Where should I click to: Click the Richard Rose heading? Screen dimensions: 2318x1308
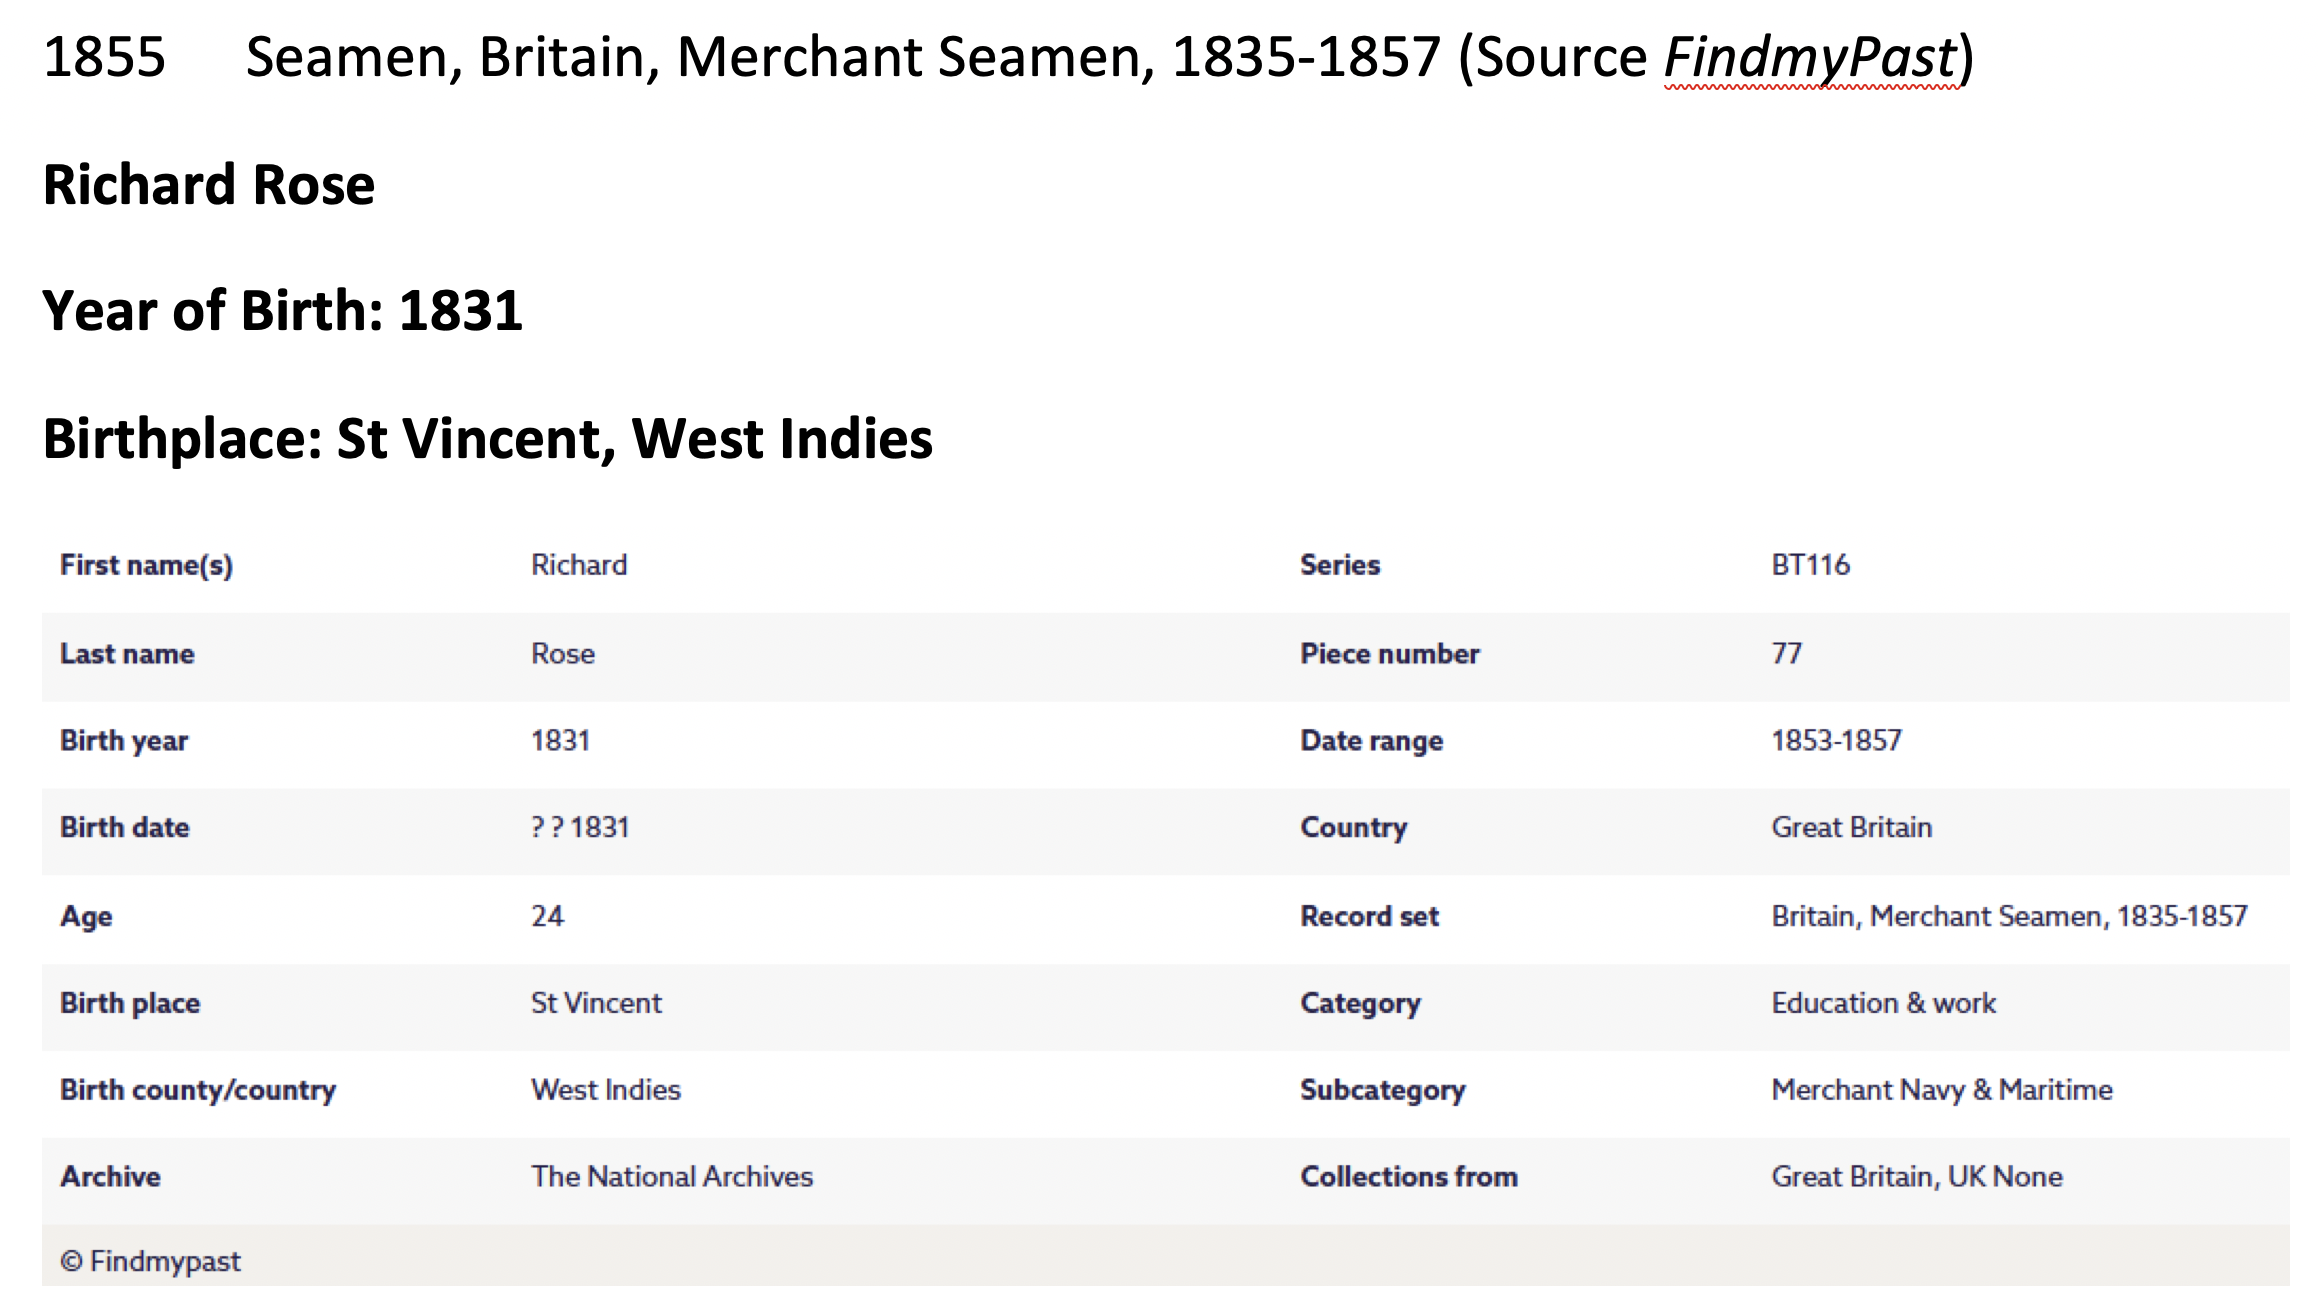209,185
